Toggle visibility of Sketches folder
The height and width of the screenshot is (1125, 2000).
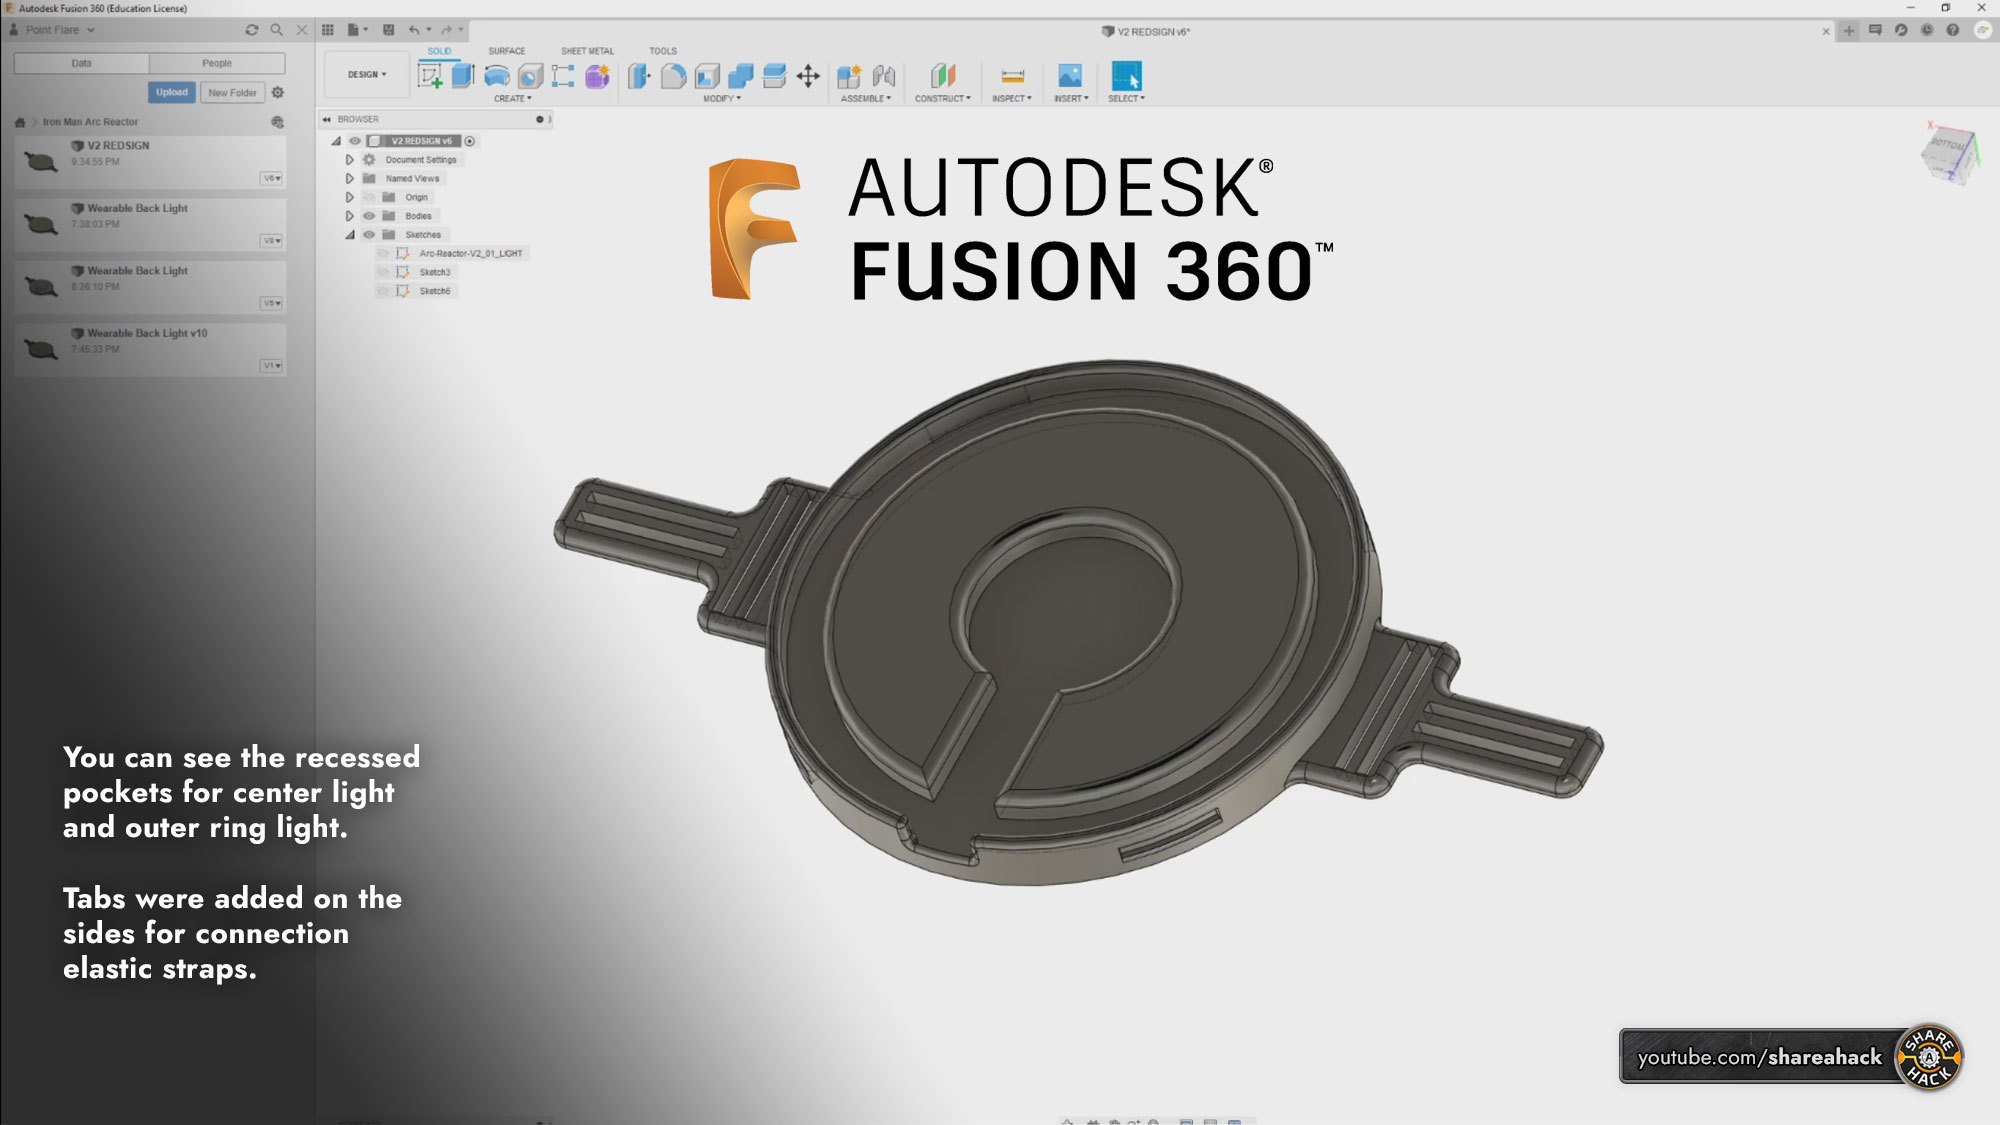(369, 235)
